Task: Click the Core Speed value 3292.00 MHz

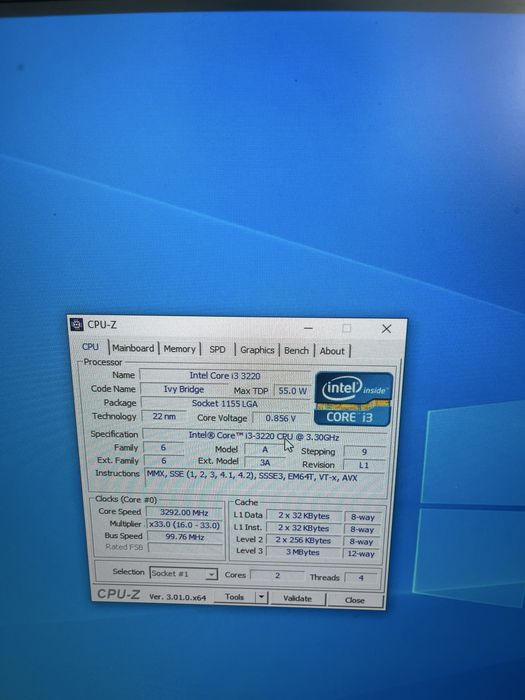Action: (184, 512)
